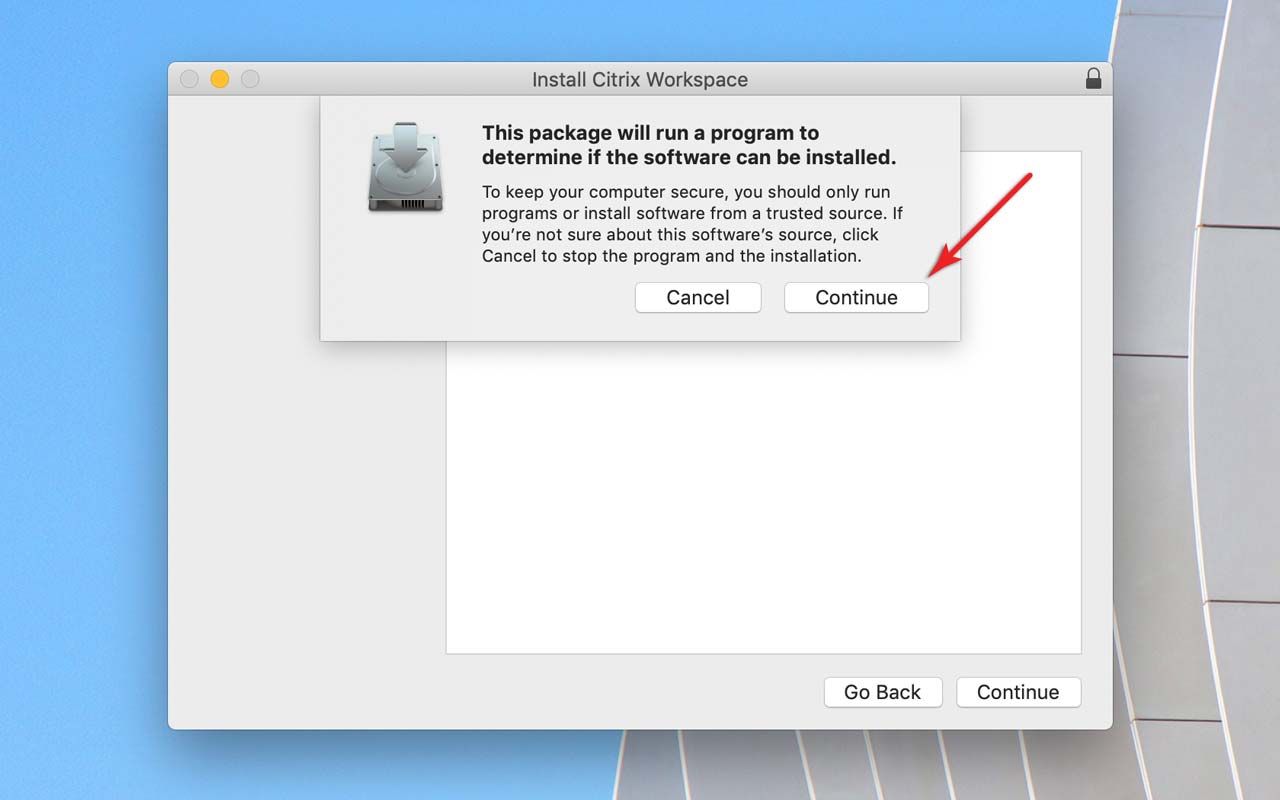Click Continue in the security warning dialog
Screen dimensions: 1280x800
pos(856,297)
